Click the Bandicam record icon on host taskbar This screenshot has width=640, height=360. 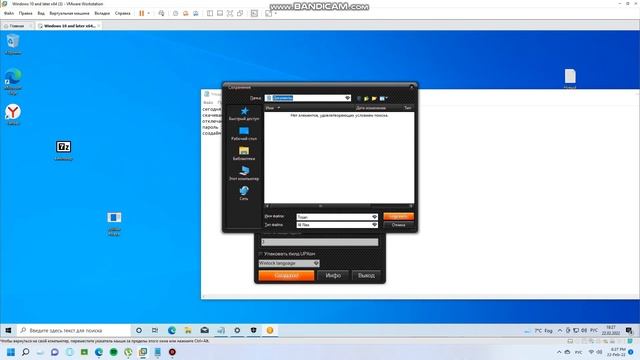pos(172,352)
